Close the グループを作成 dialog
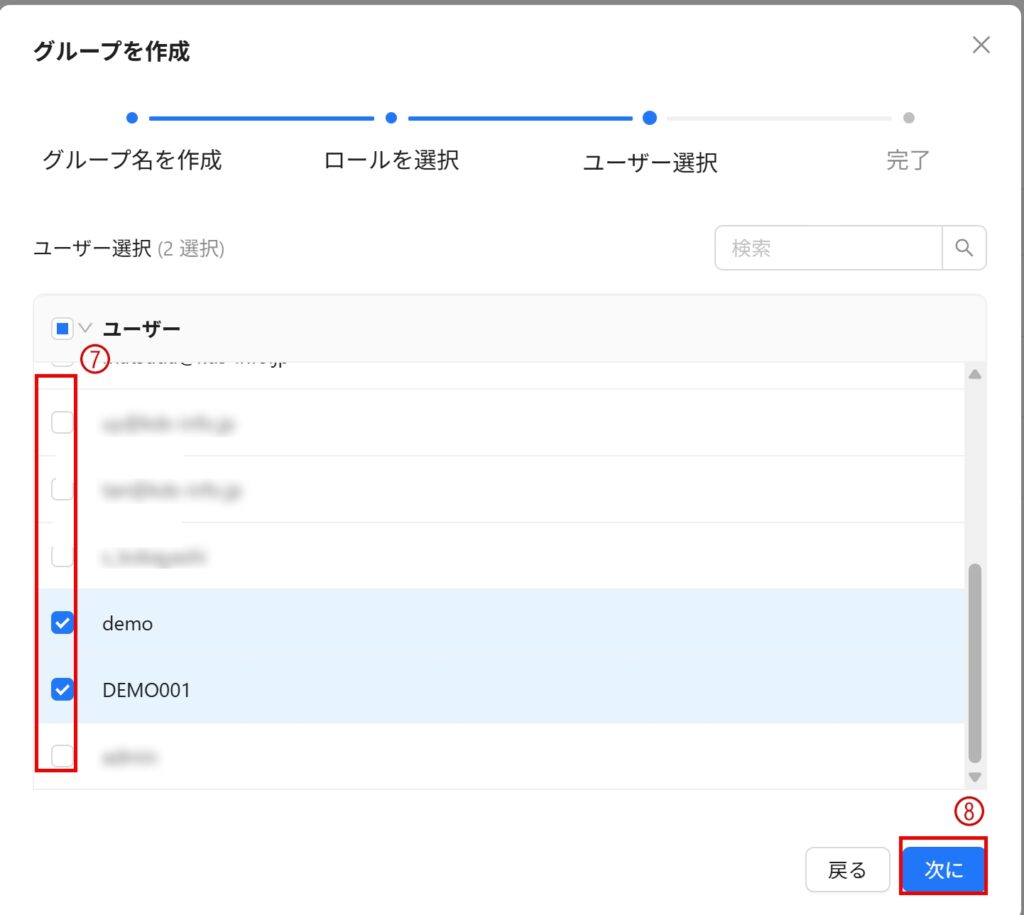1024x915 pixels. tap(981, 45)
